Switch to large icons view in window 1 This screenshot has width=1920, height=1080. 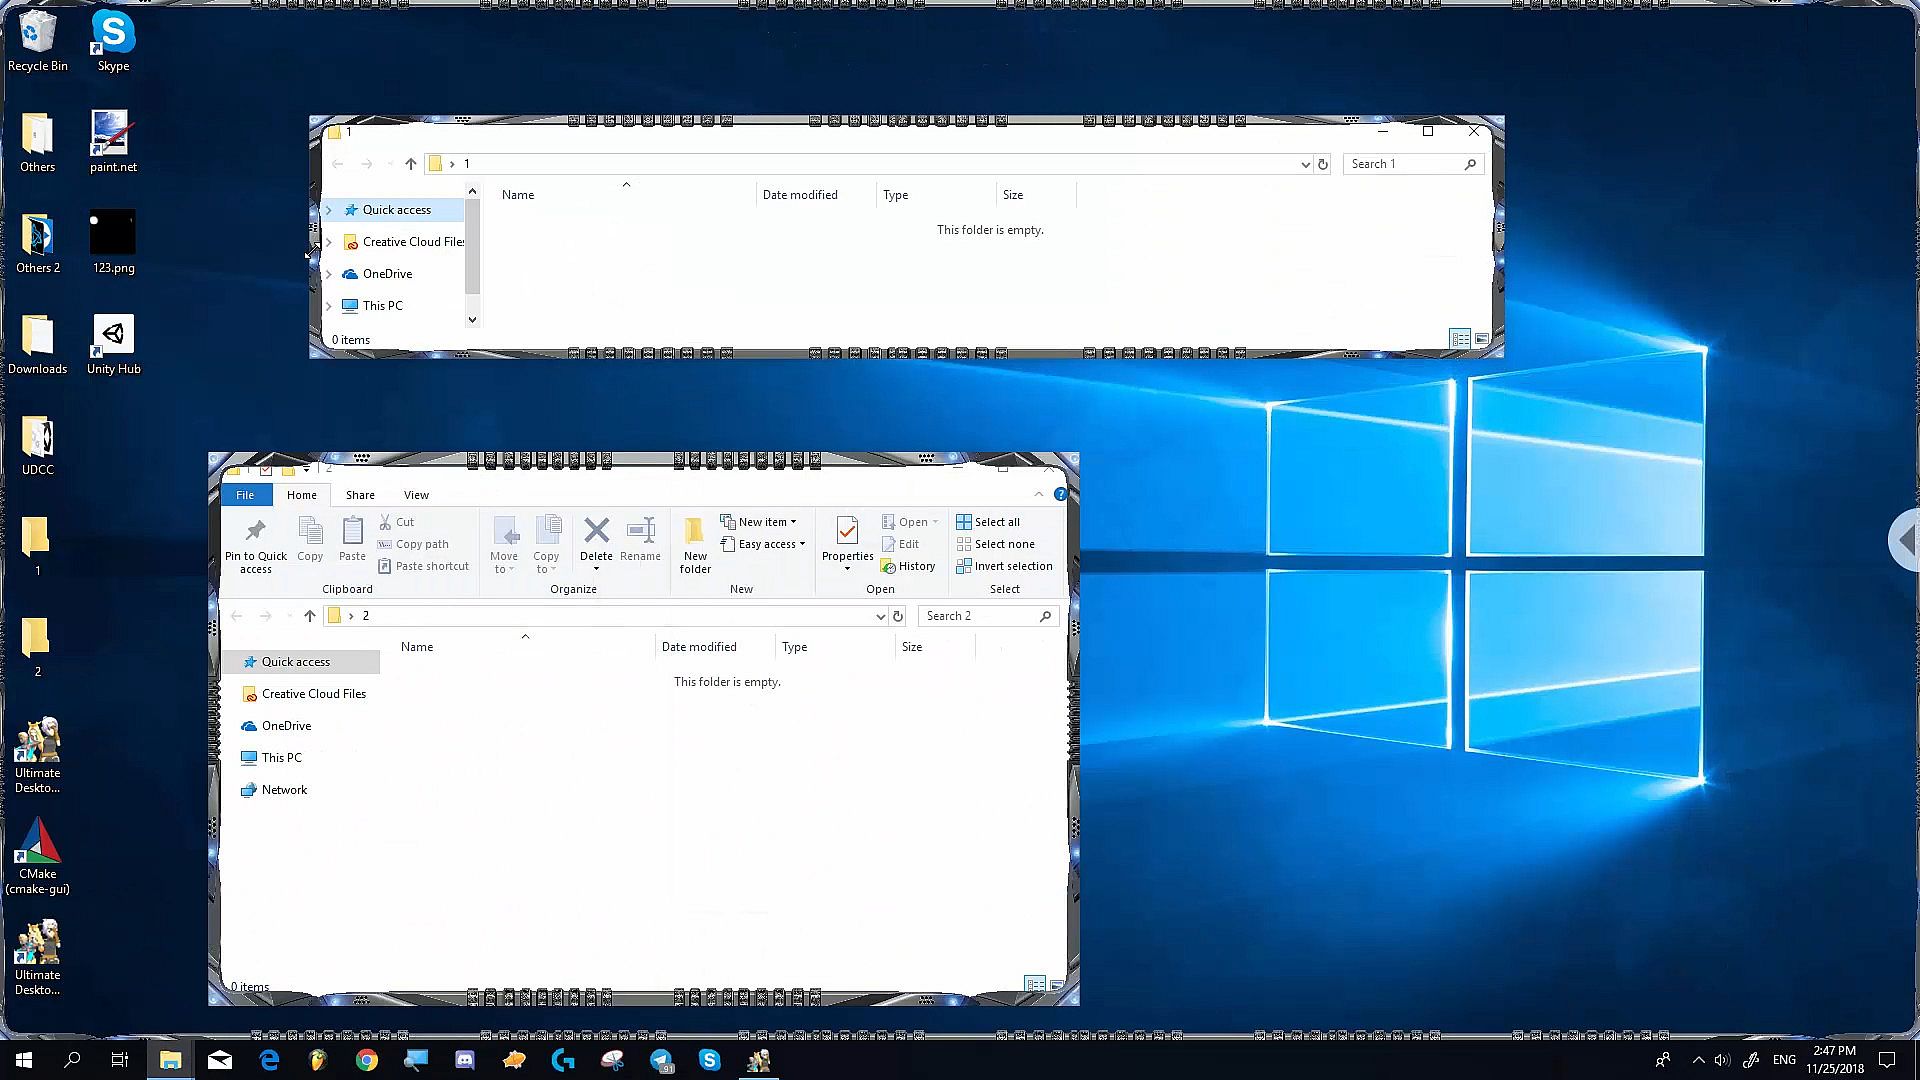(1482, 339)
